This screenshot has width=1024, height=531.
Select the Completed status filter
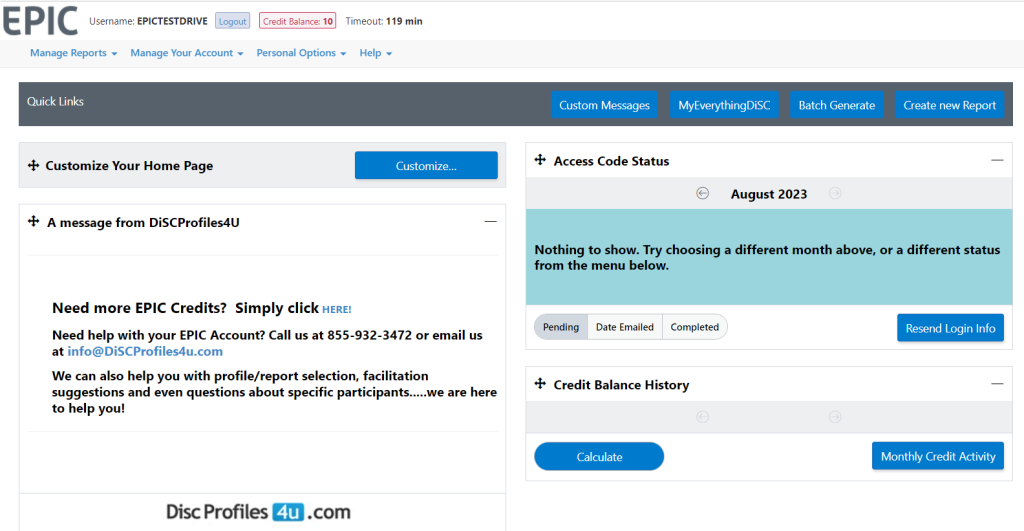[694, 327]
